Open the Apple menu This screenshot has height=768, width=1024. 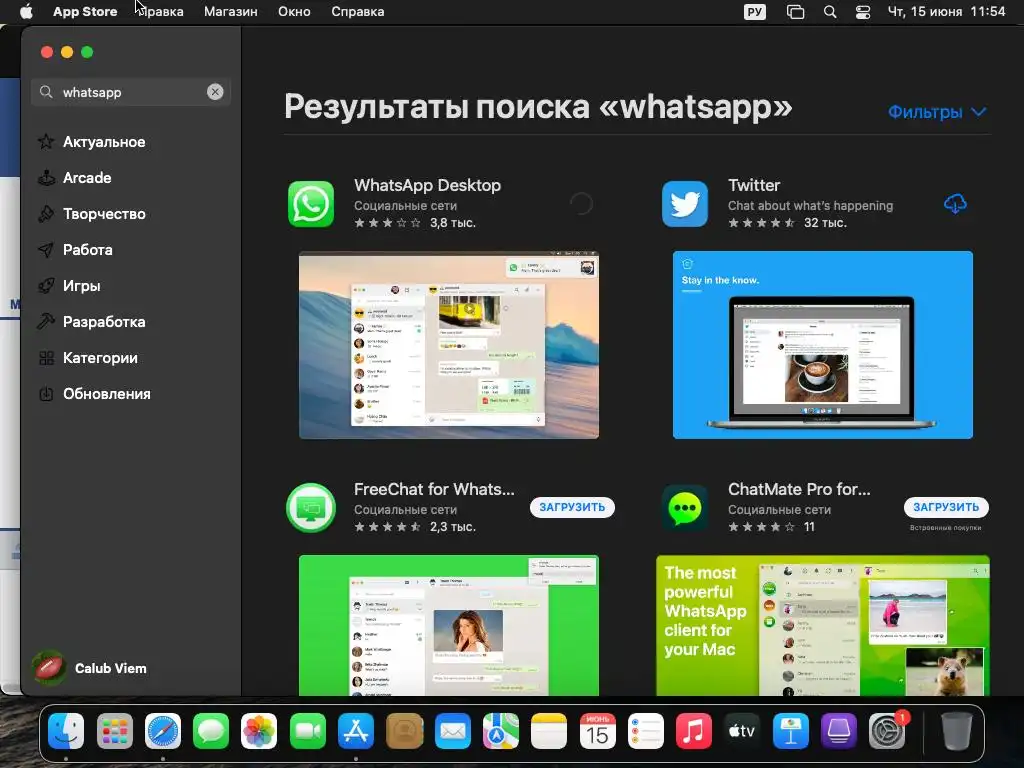[x=26, y=12]
